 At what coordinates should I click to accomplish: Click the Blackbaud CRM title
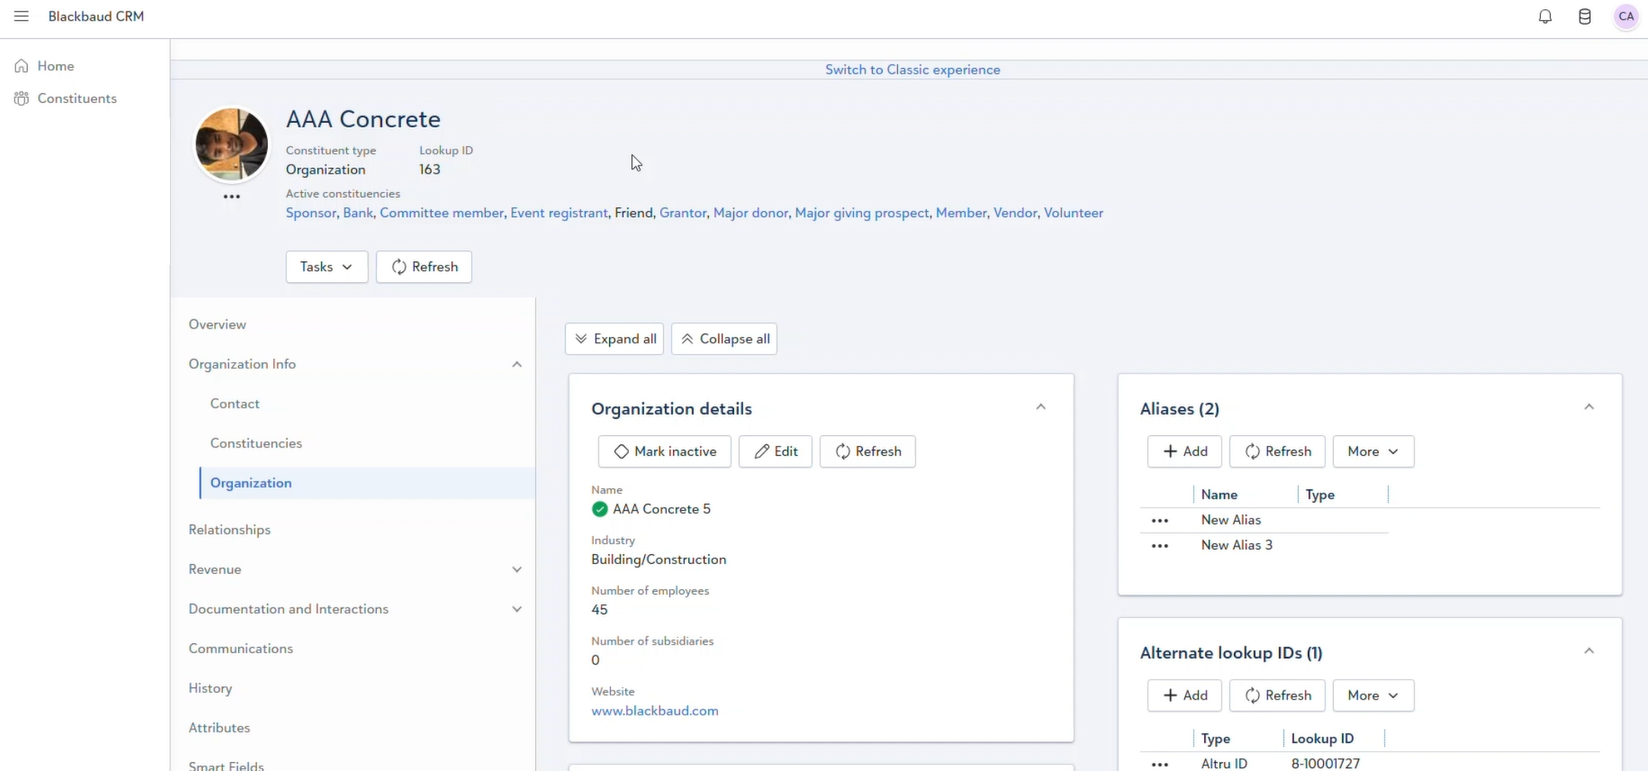[x=96, y=16]
